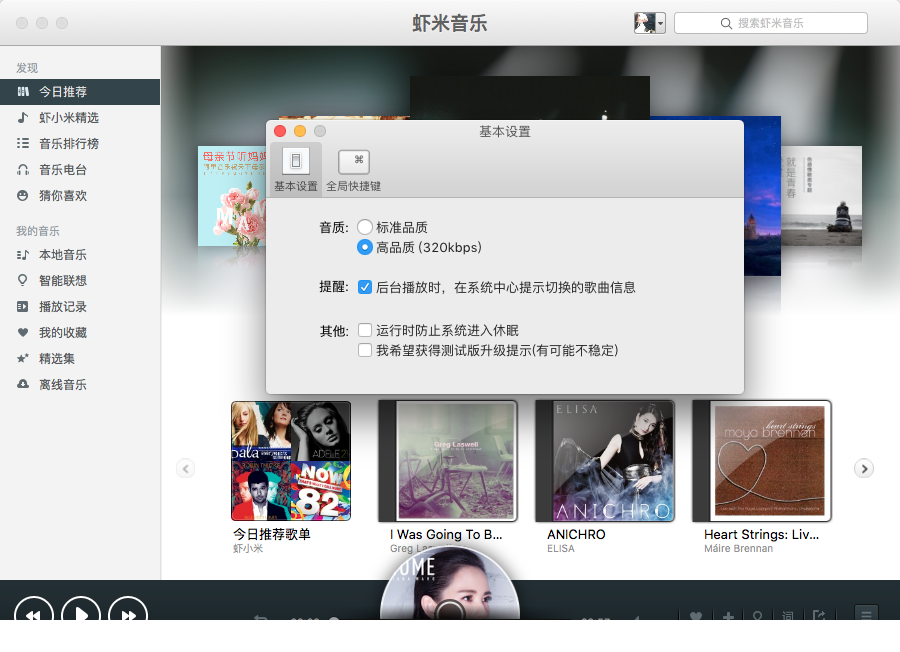Enable 测试版升级提示 beta updates checkbox

tap(364, 350)
